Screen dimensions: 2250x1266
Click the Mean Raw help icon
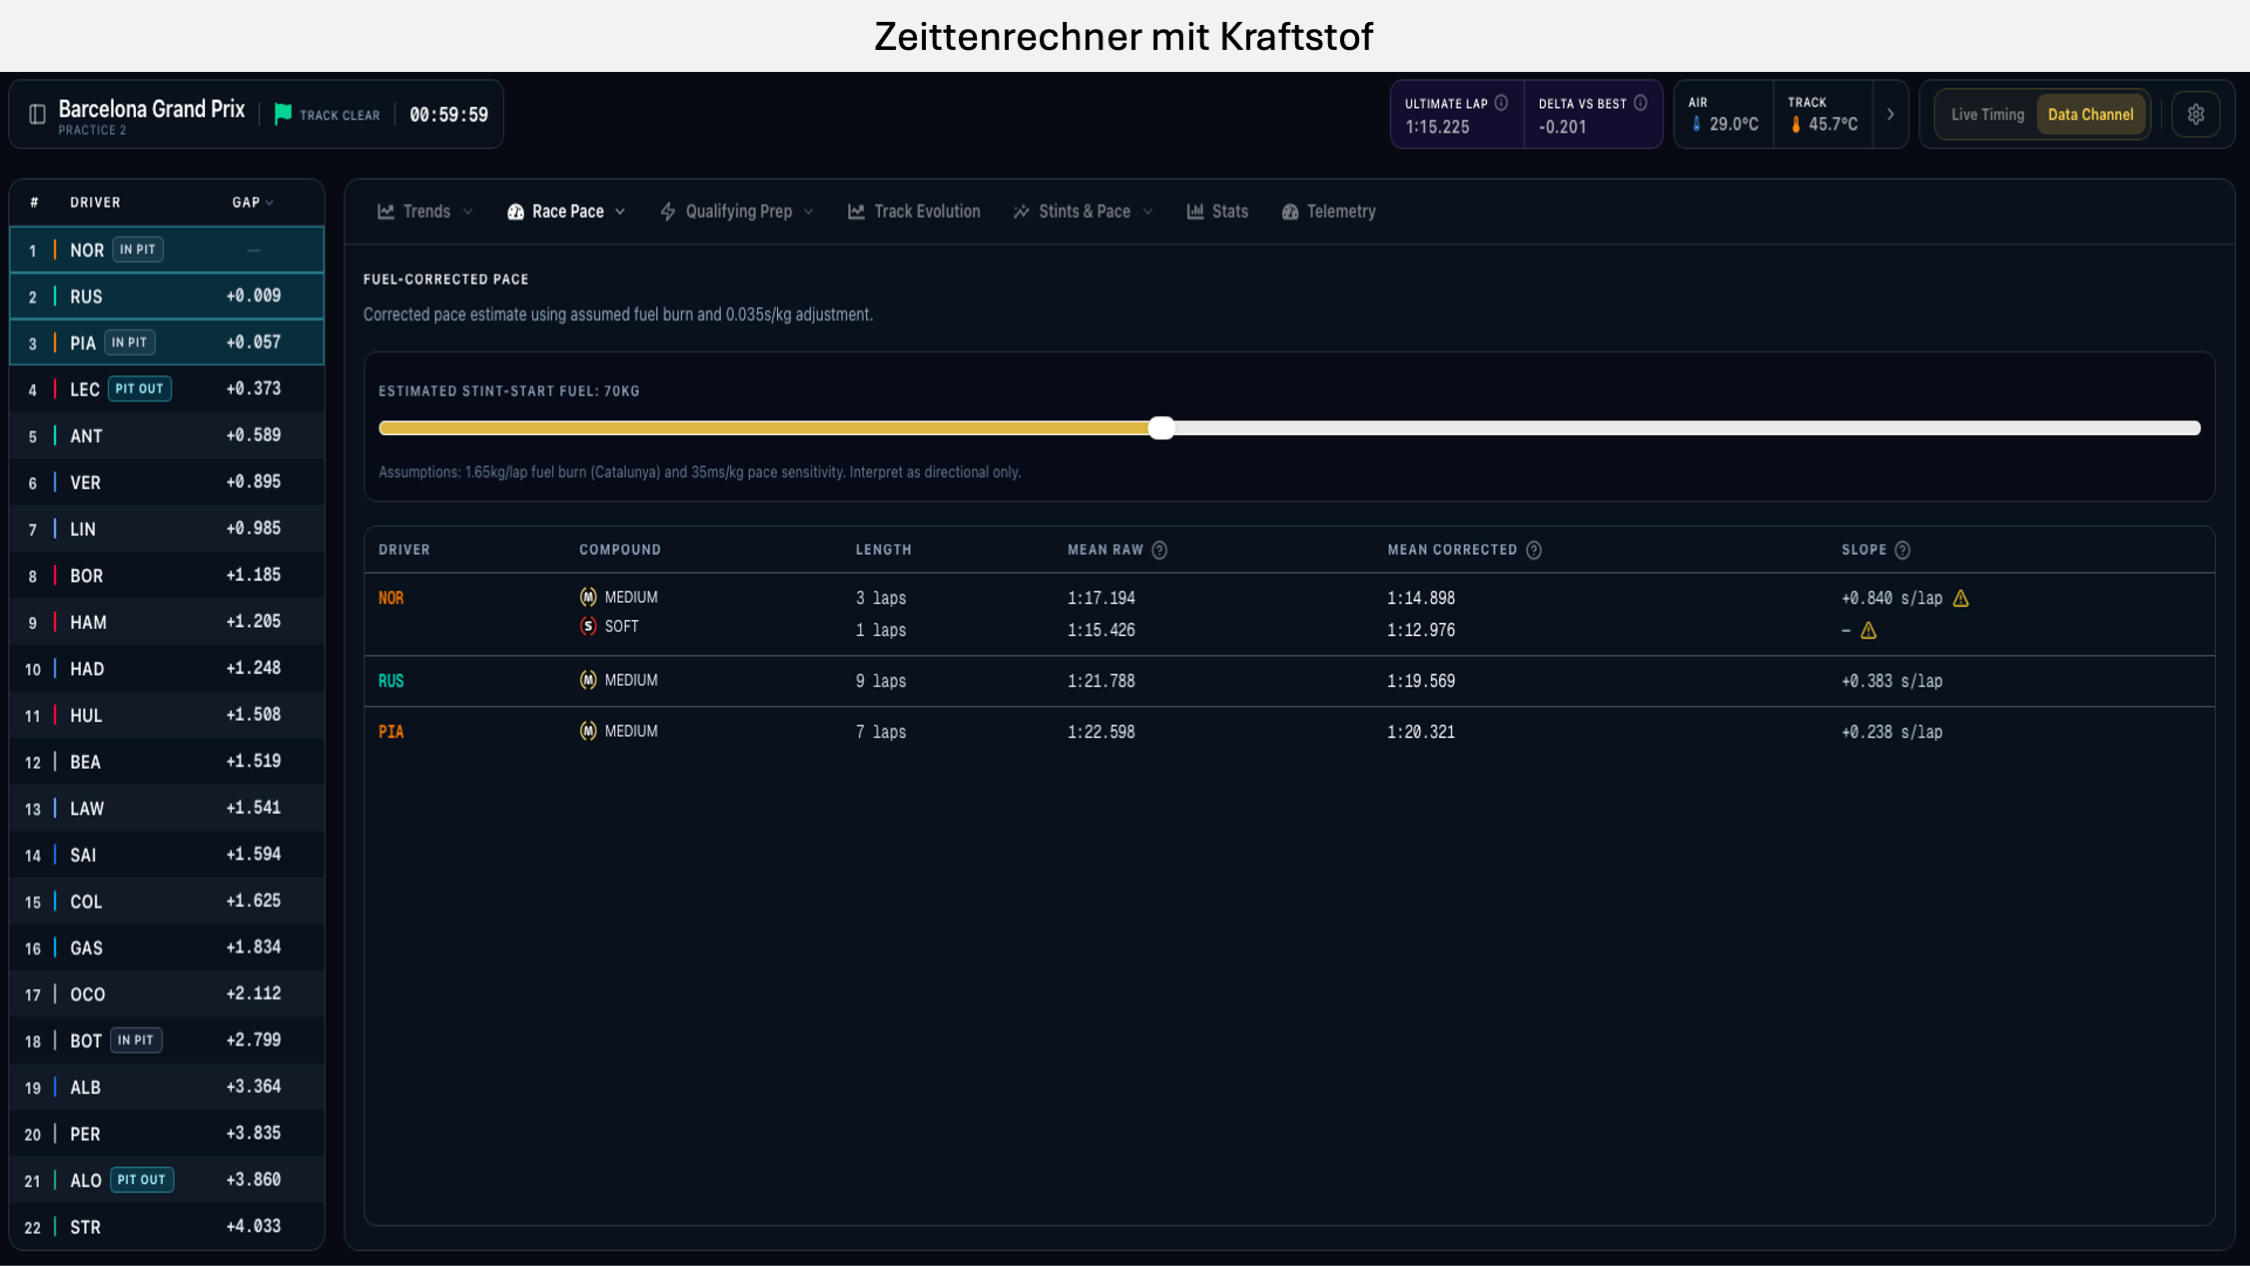pyautogui.click(x=1159, y=550)
